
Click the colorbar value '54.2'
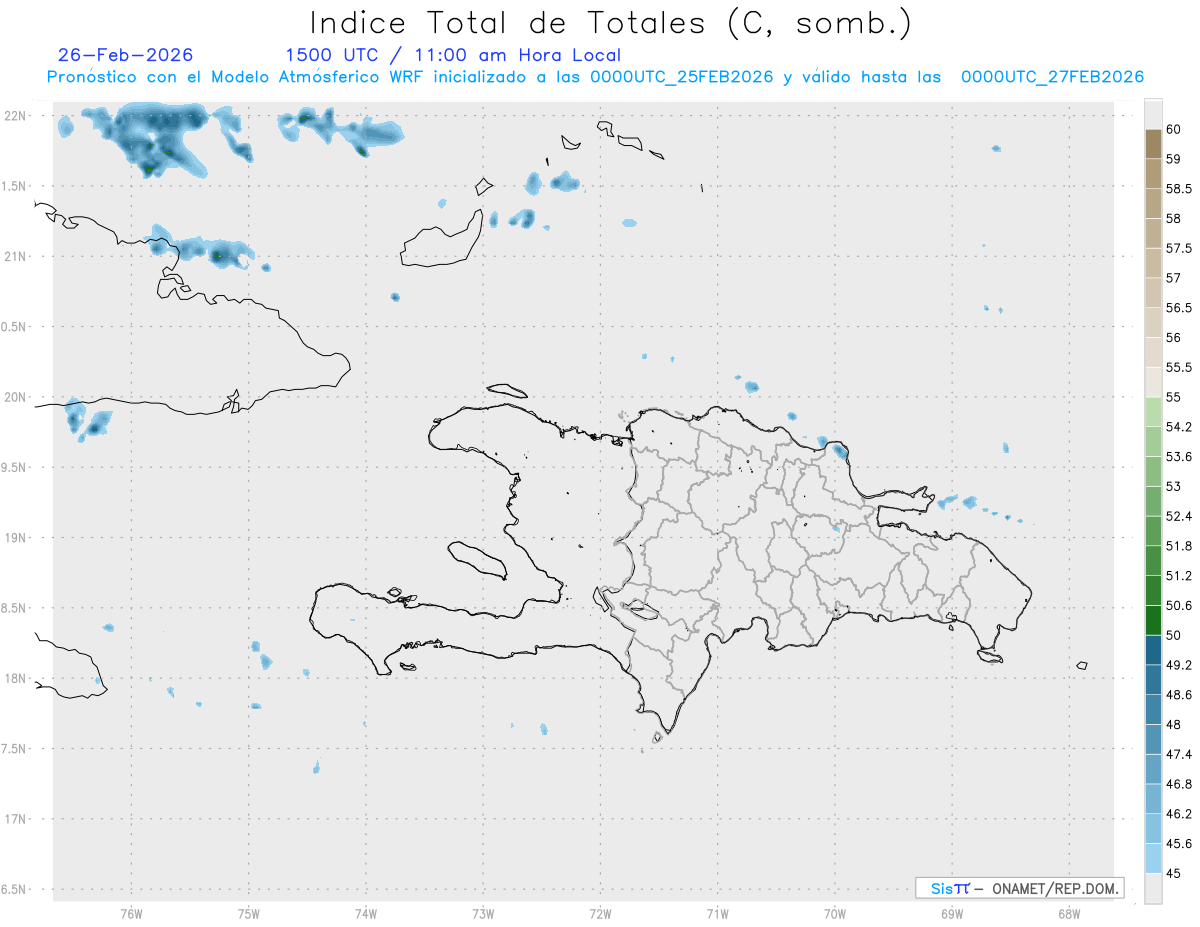pyautogui.click(x=1178, y=427)
